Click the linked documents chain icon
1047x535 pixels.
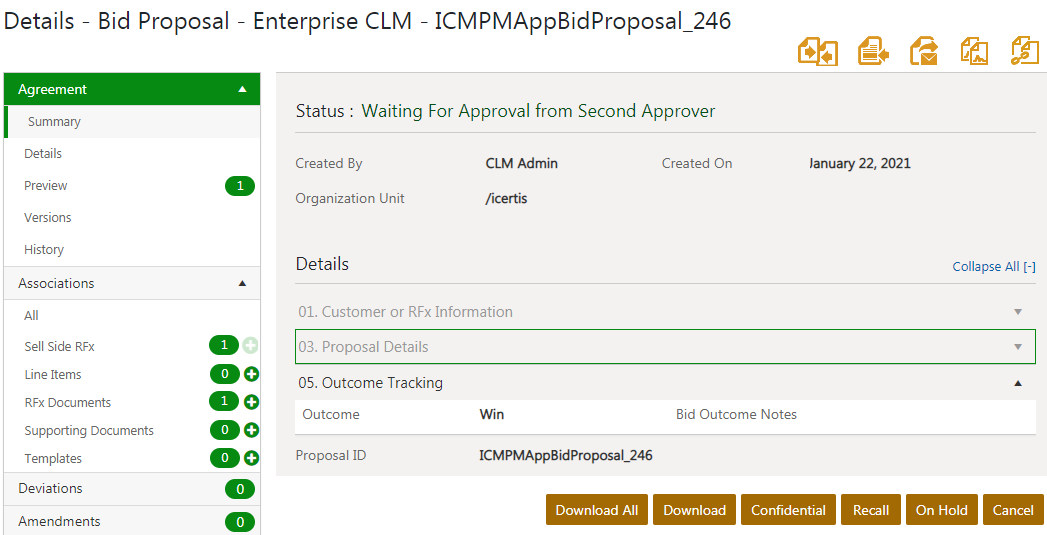[x=1025, y=51]
